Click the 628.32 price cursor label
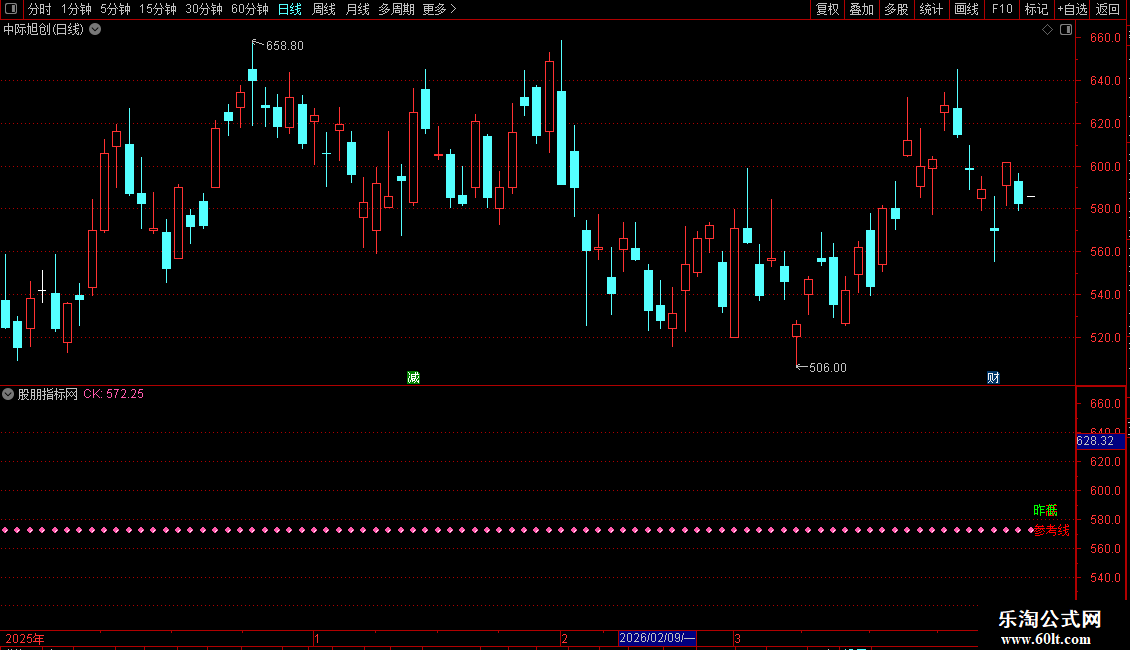 [x=1100, y=441]
